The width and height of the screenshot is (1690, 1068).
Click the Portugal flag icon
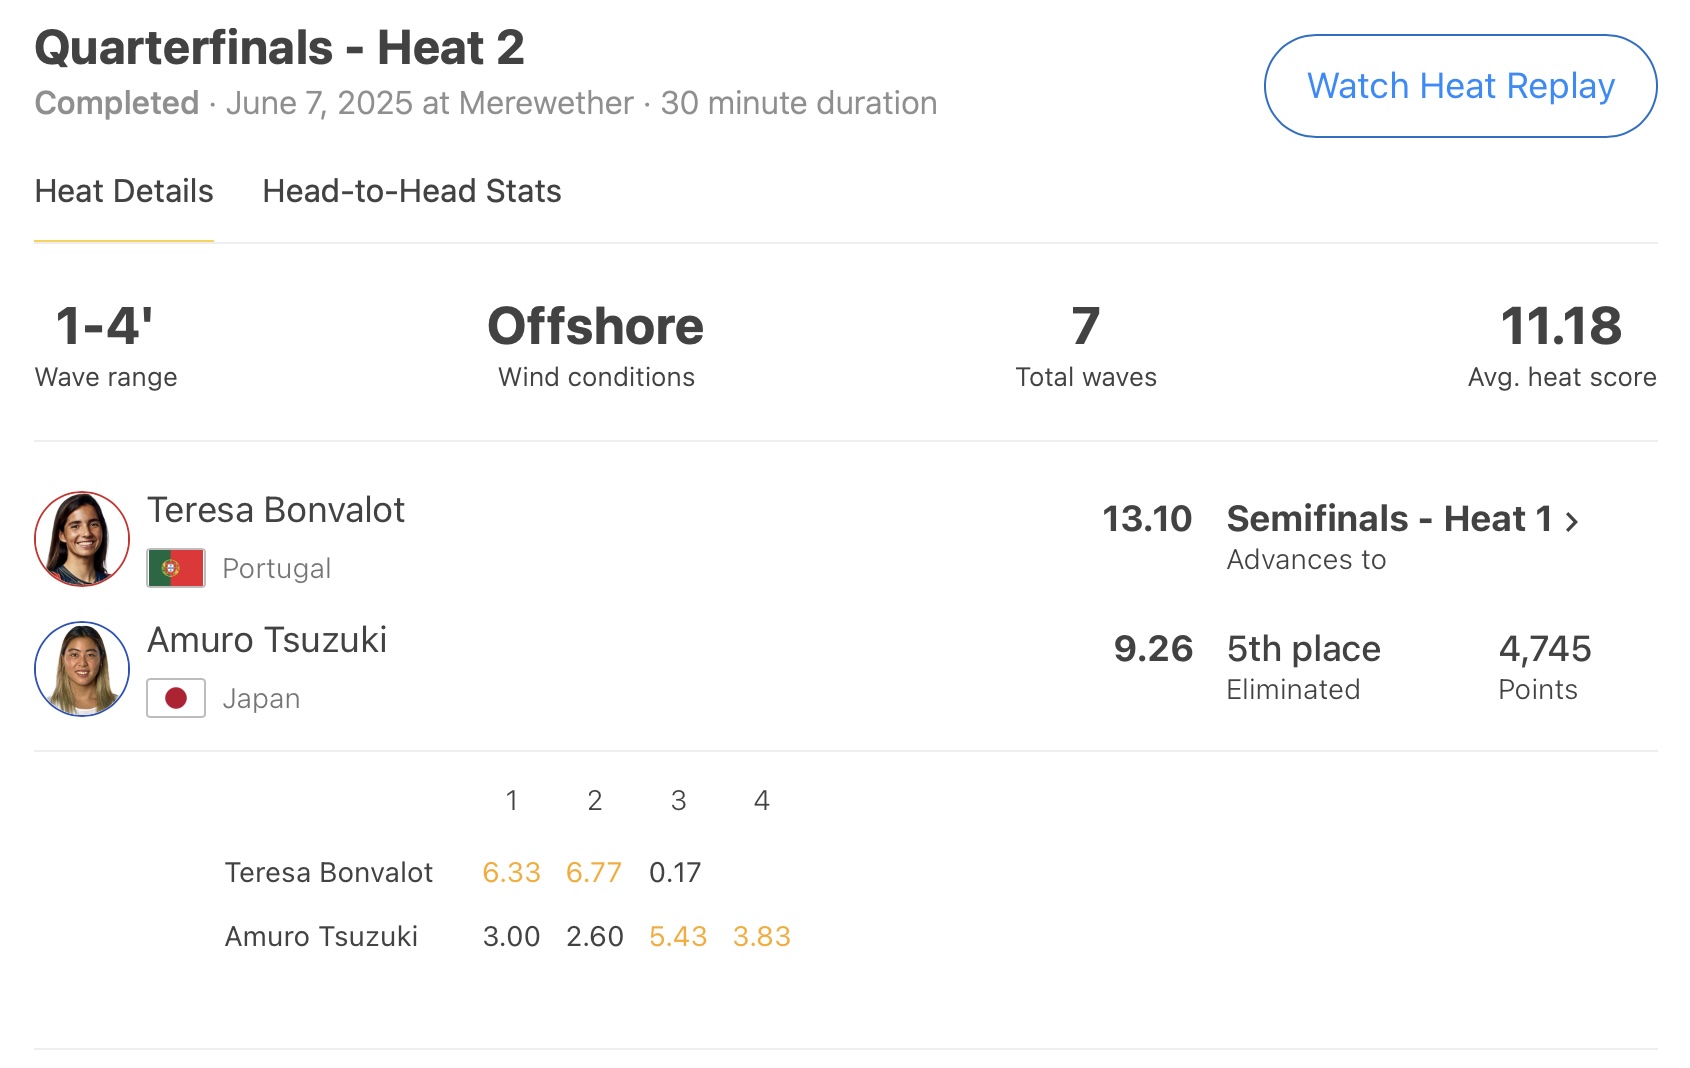(176, 568)
